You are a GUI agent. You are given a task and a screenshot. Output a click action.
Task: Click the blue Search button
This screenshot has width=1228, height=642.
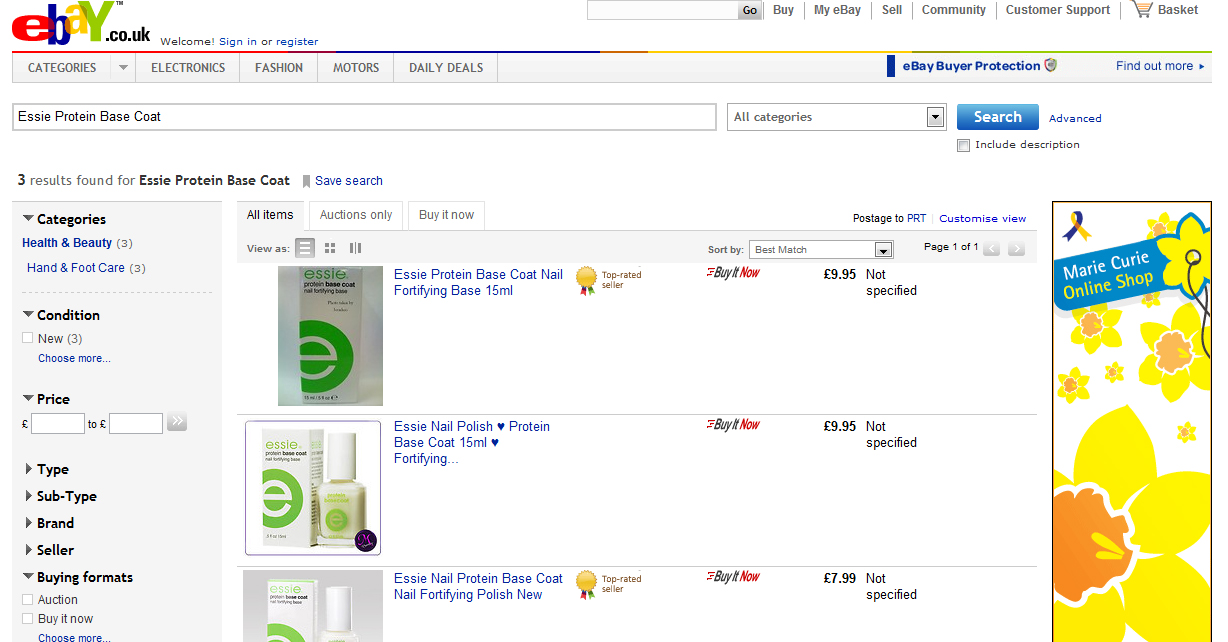coord(997,117)
